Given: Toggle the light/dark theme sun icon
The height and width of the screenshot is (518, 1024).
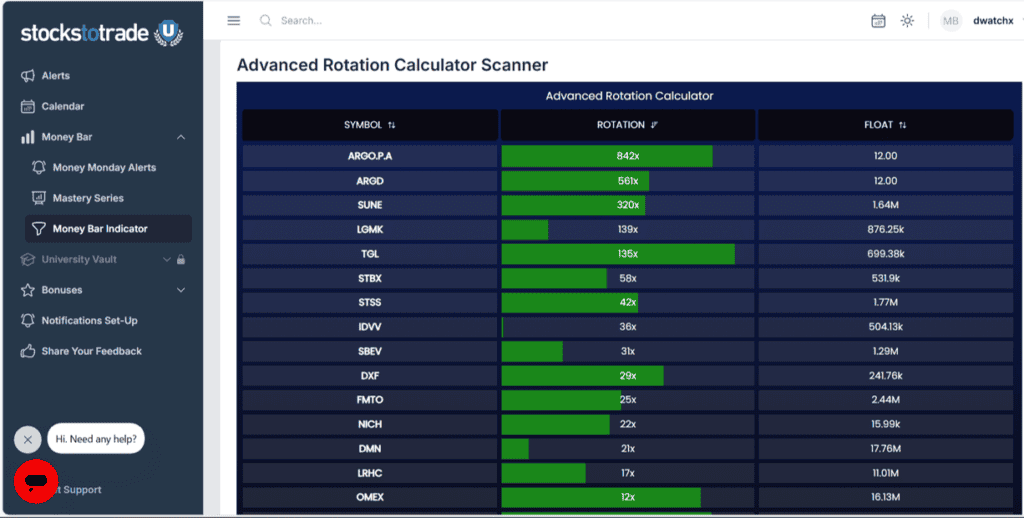Looking at the screenshot, I should (x=907, y=21).
